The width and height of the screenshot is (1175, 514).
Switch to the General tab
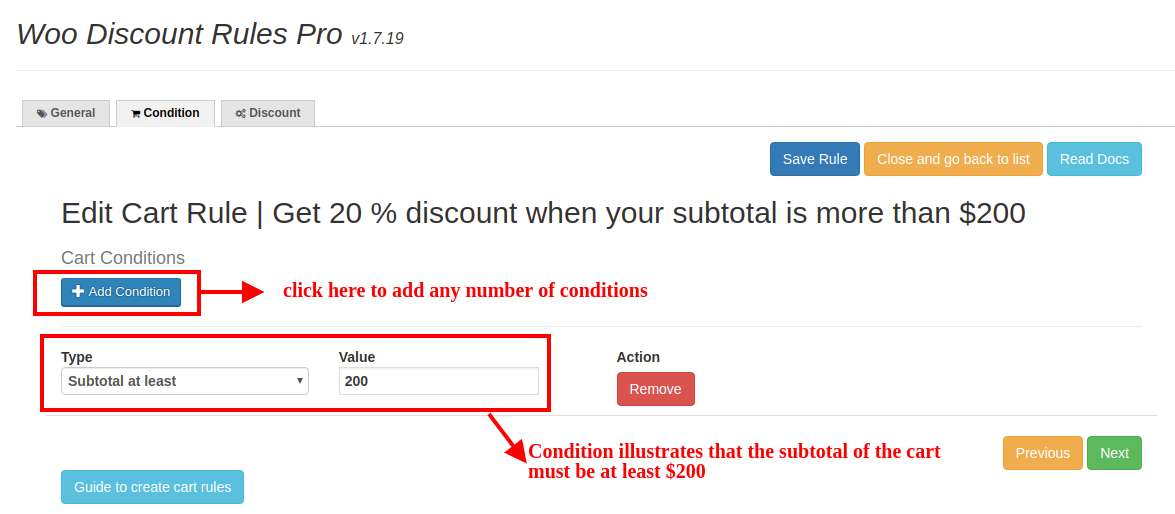(66, 113)
